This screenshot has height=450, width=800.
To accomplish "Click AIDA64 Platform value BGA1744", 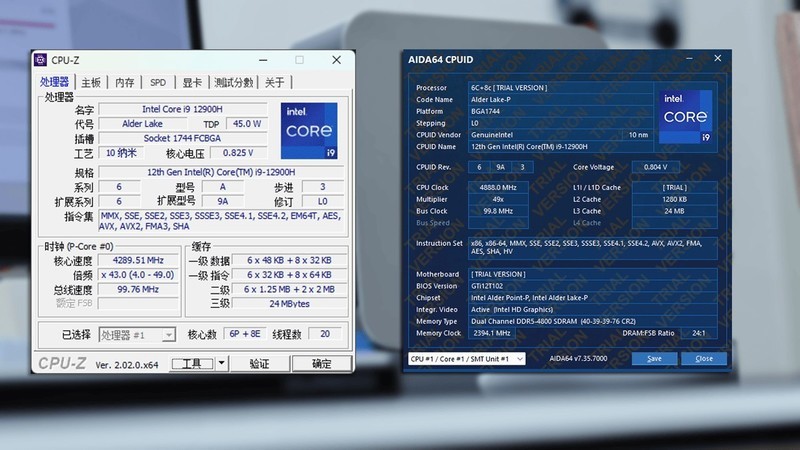I will click(560, 111).
